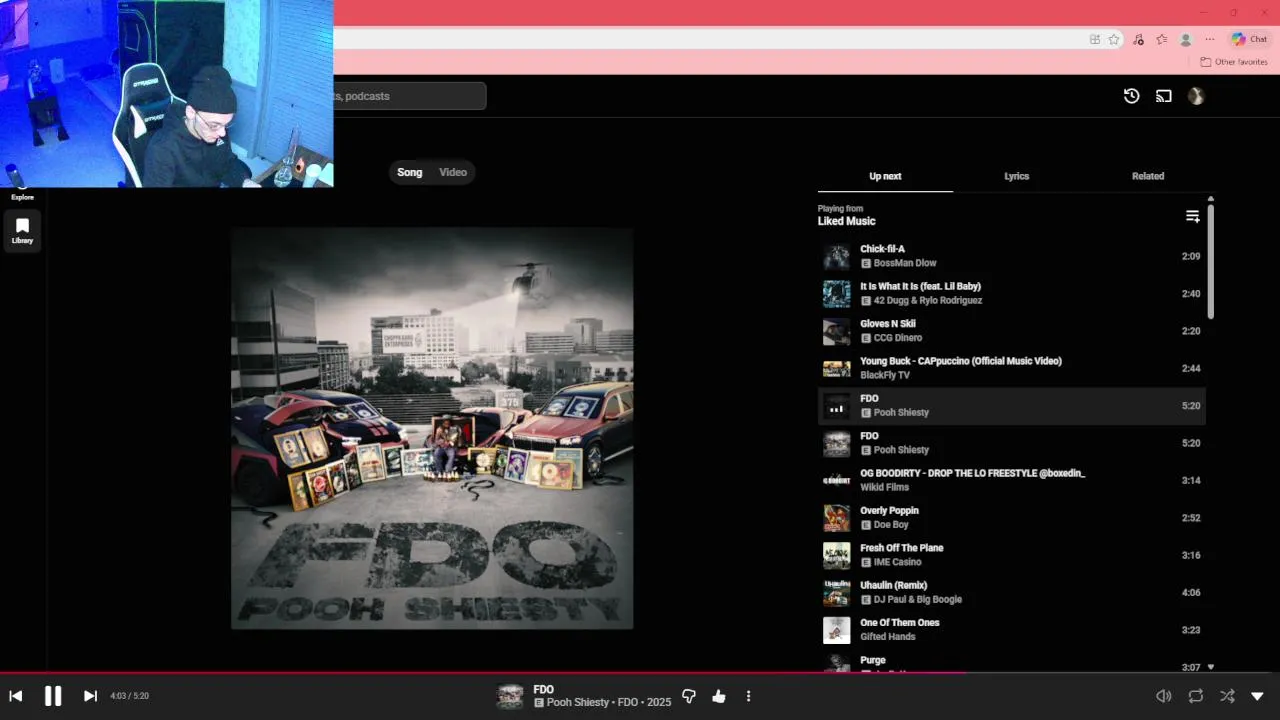Open 42 Dugg & Rylo Rodriguez artist link
Screen dimensions: 1280x720
coord(928,300)
